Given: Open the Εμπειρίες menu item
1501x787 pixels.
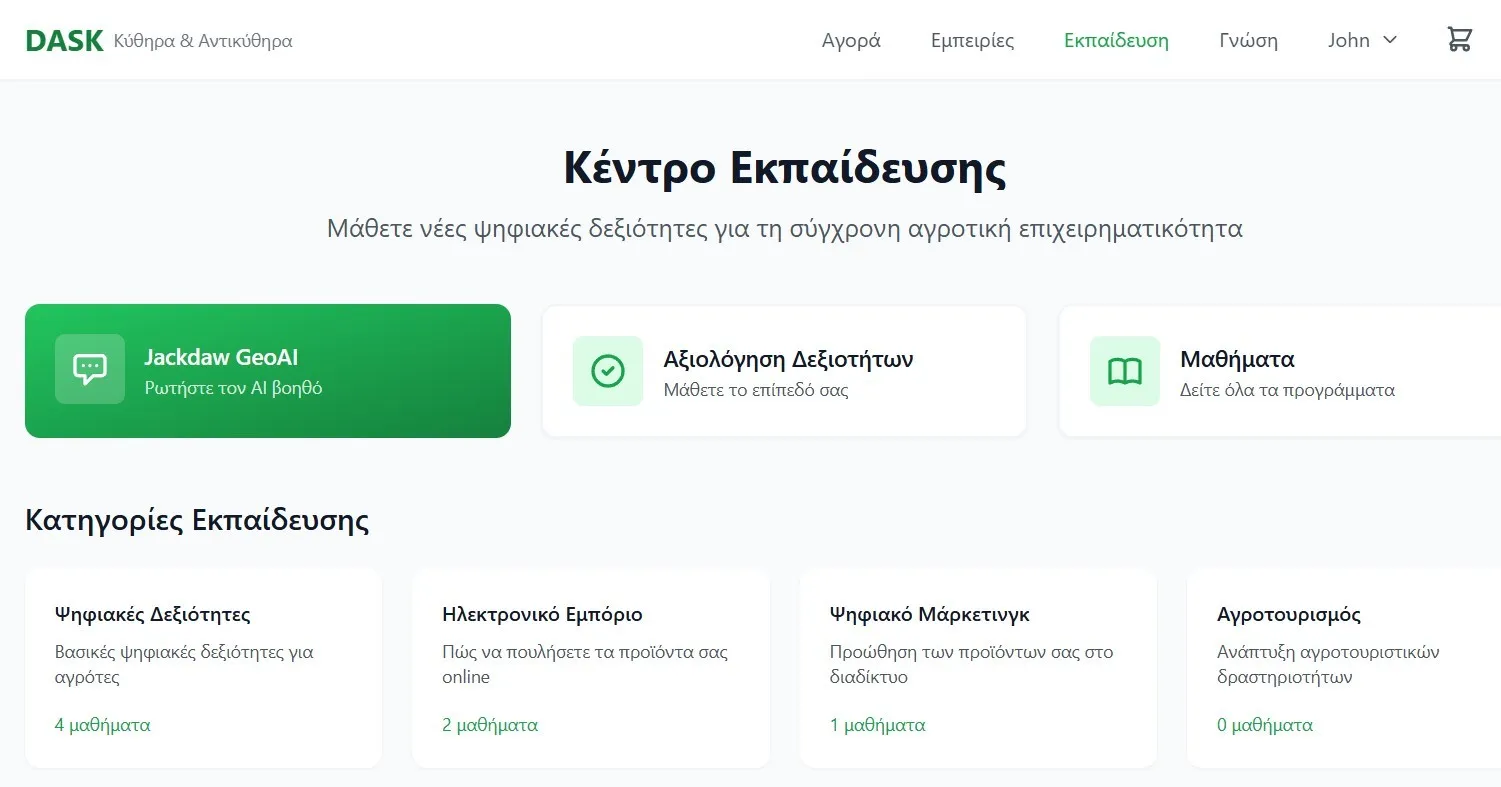Looking at the screenshot, I should [x=972, y=41].
